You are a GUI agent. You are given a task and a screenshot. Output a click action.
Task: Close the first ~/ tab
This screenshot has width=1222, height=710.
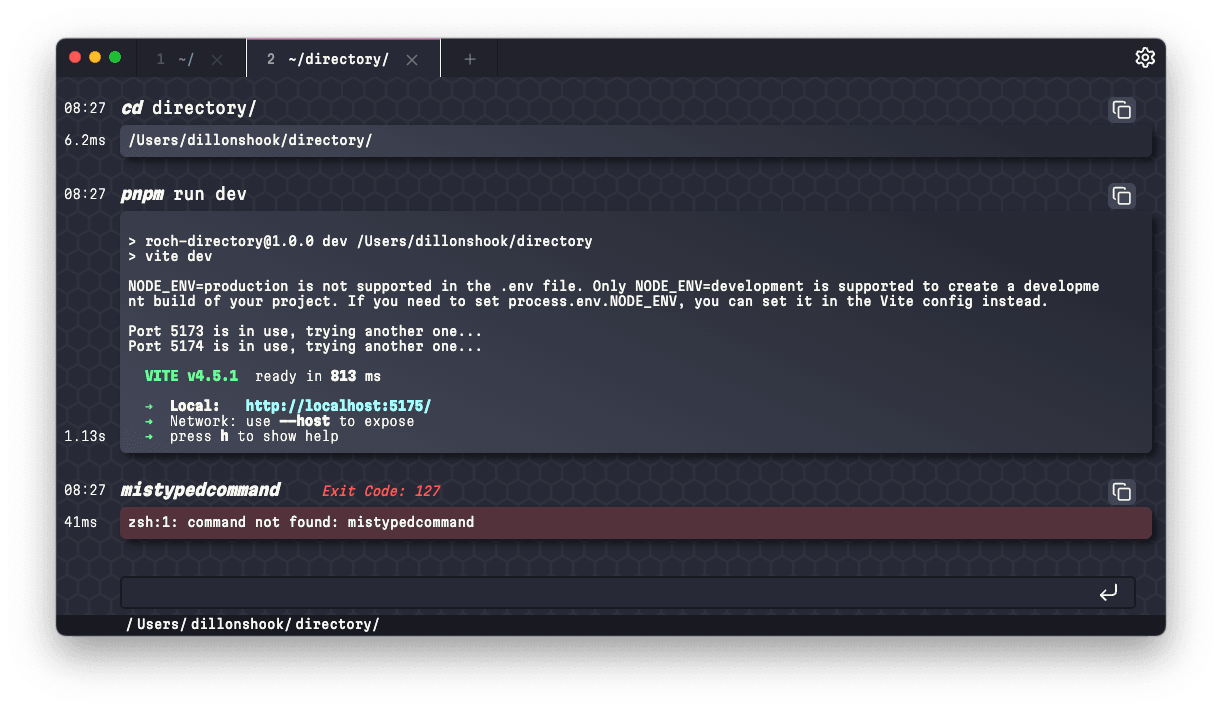[x=218, y=59]
